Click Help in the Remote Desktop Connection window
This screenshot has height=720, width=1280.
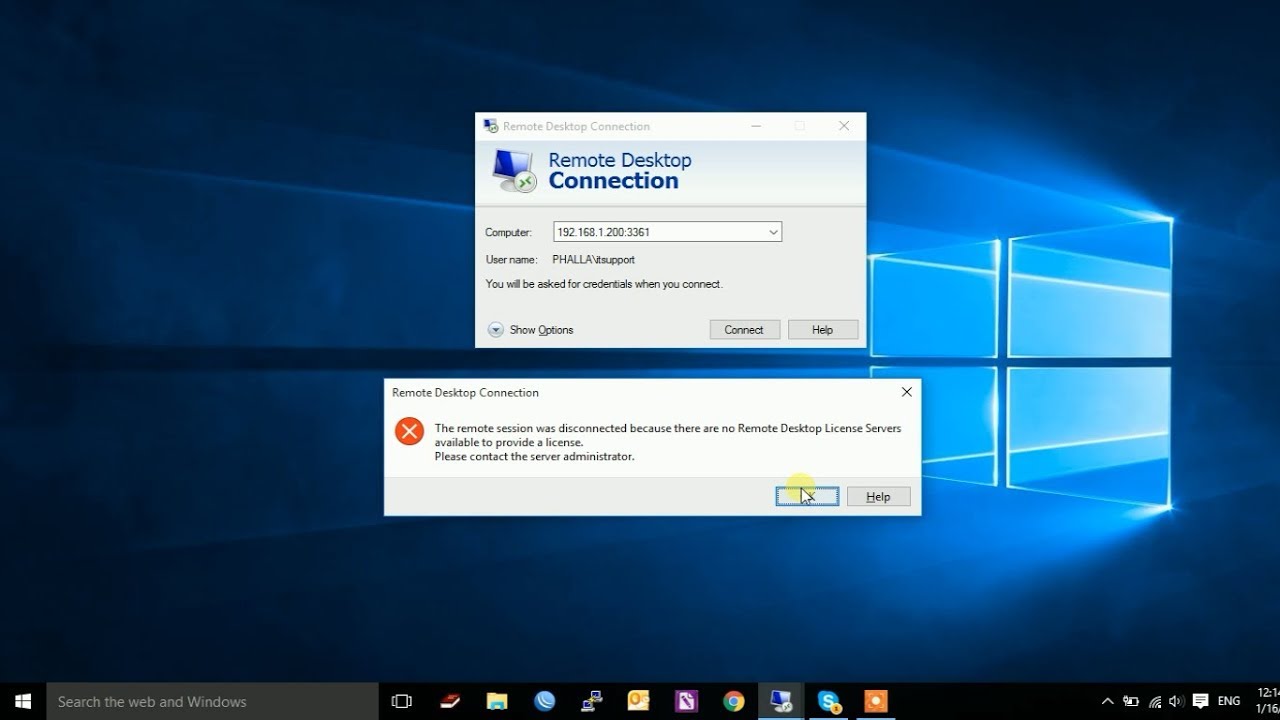pos(822,330)
